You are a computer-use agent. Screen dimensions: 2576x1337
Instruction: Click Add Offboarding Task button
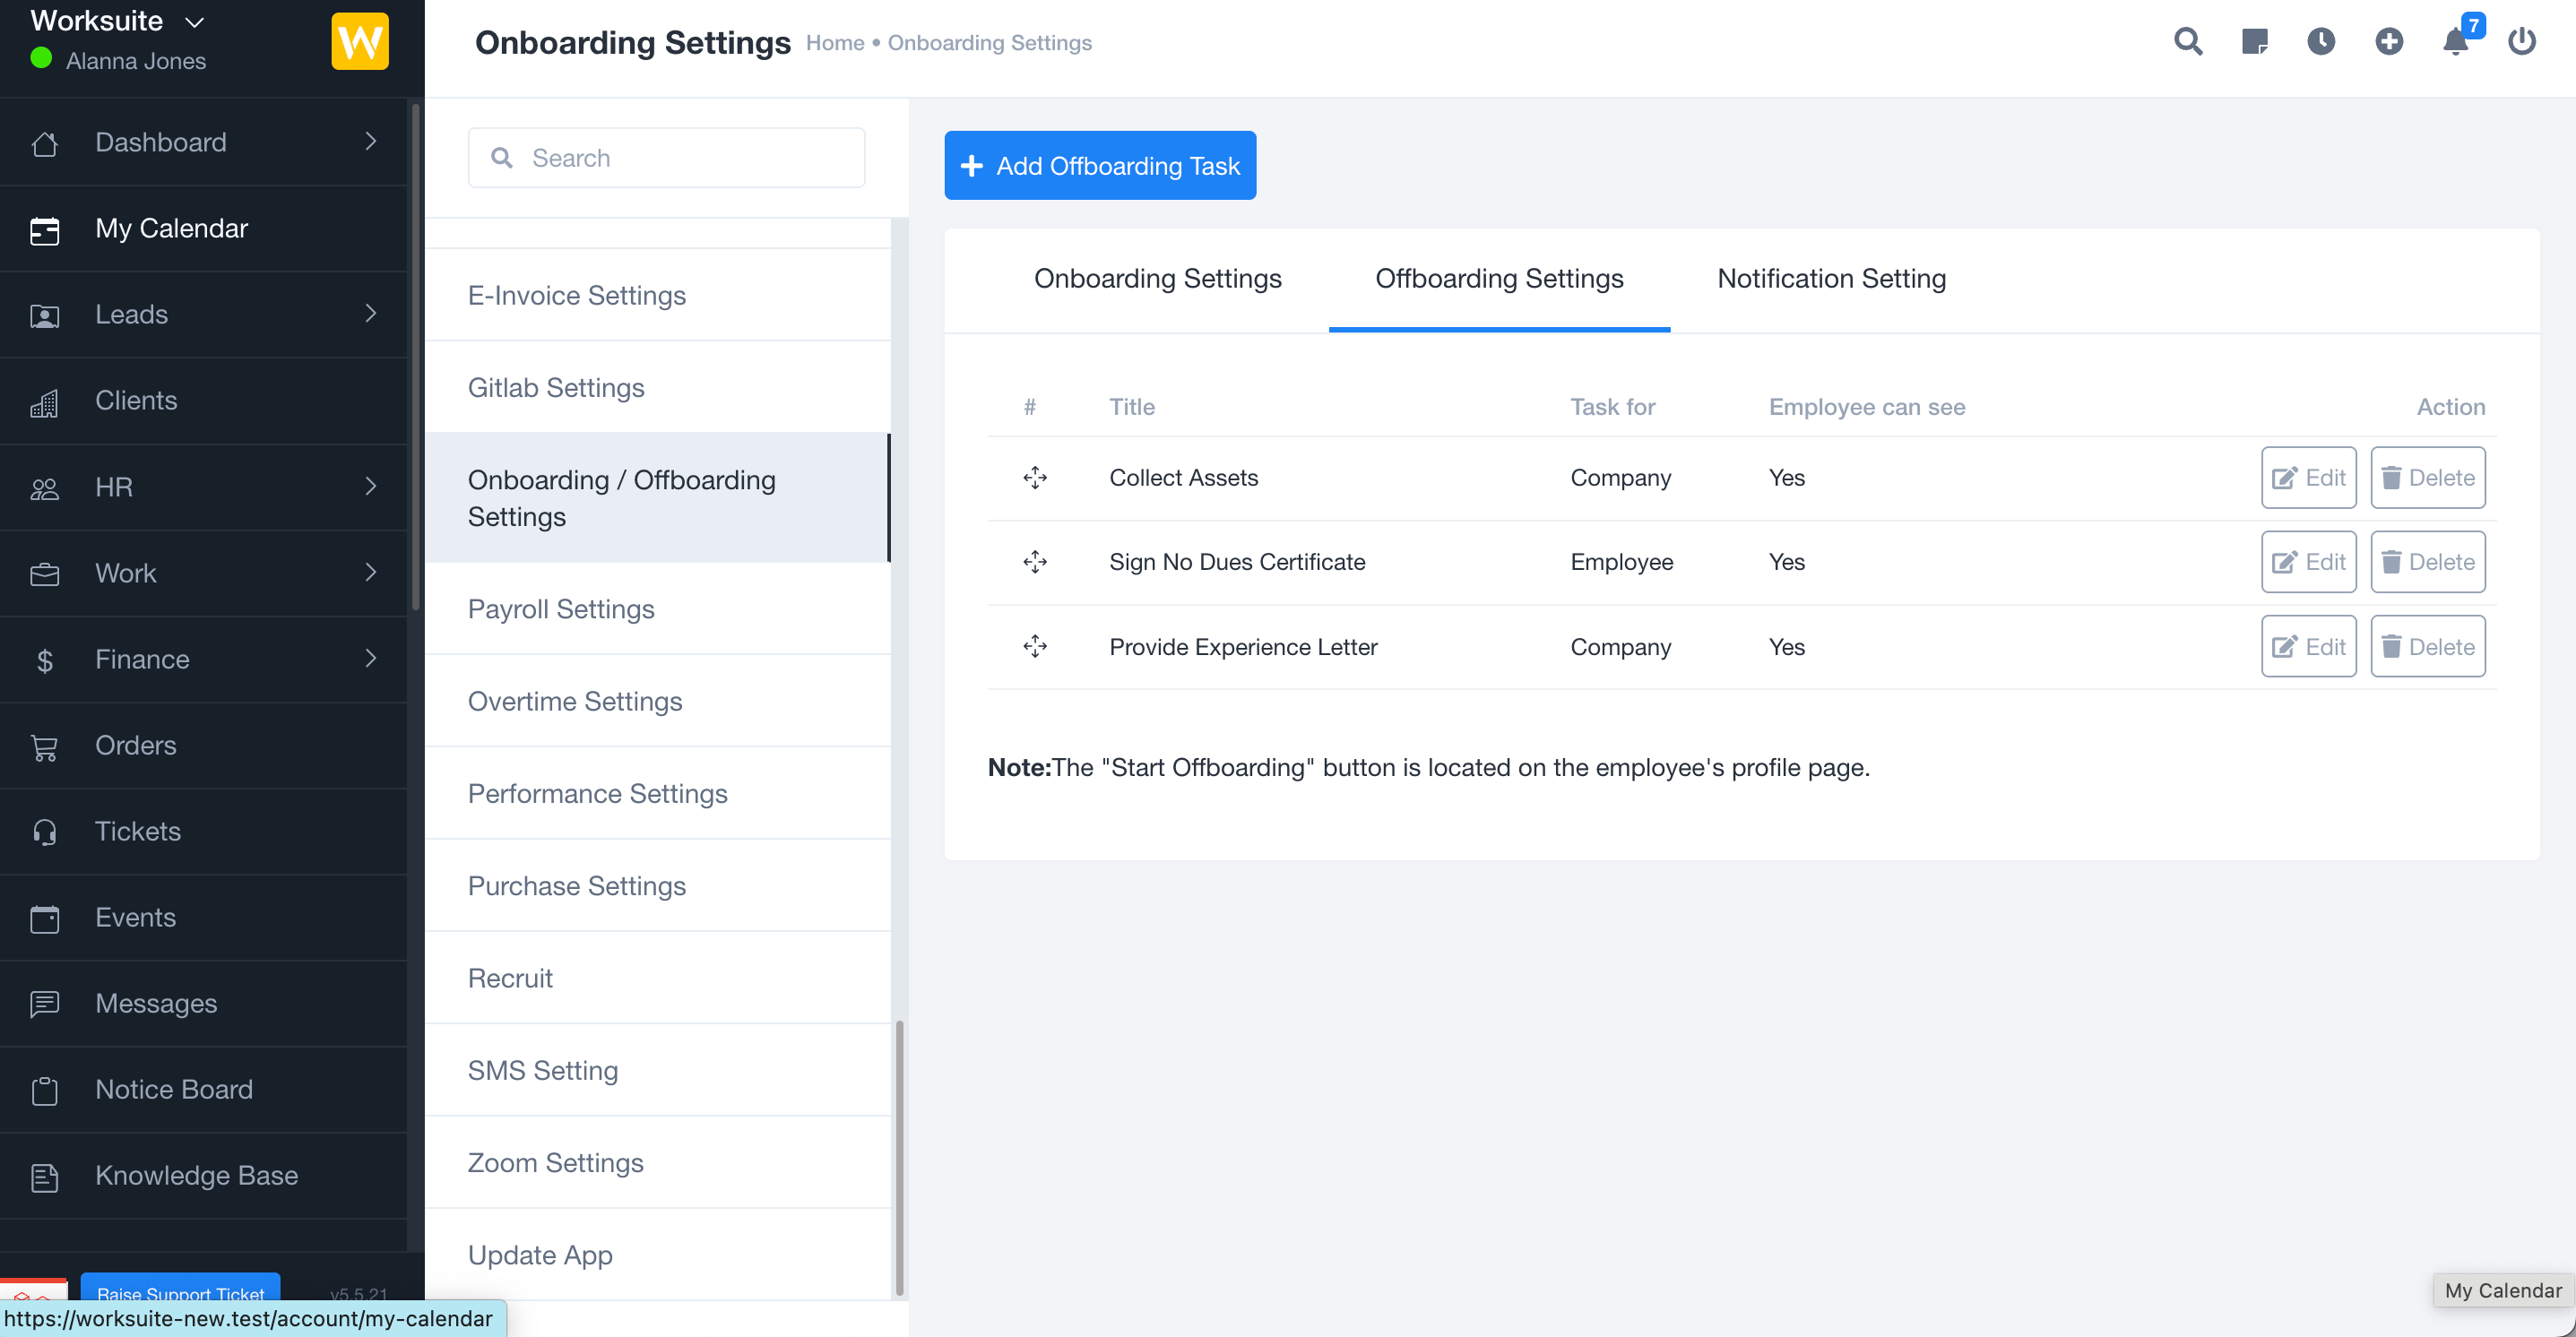click(x=1100, y=166)
